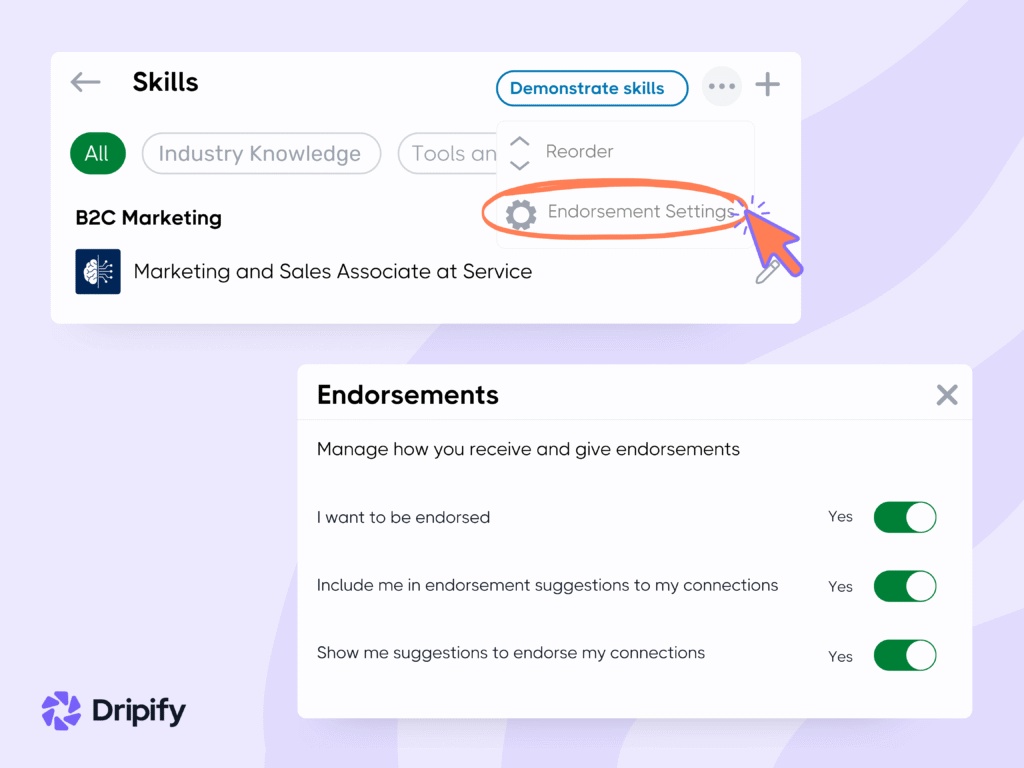Disable 'I want to be endorsed'

pyautogui.click(x=904, y=517)
